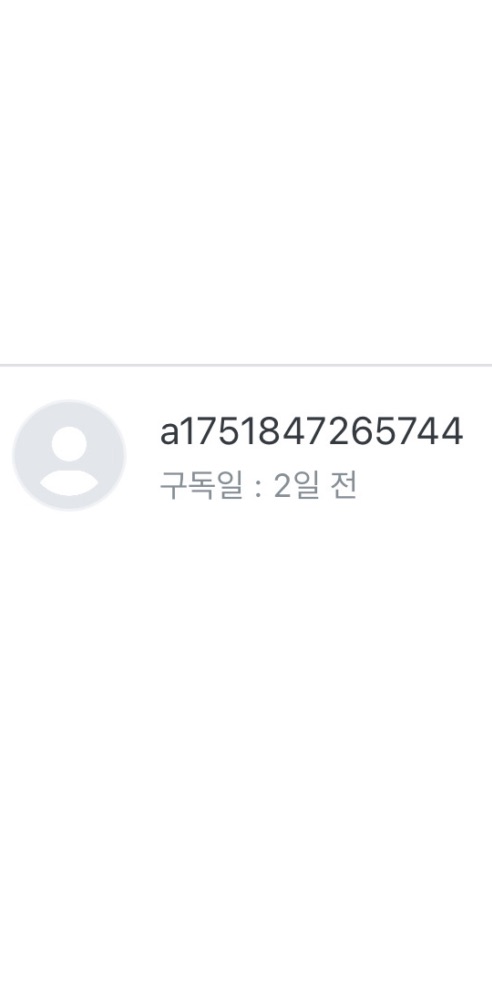Image resolution: width=492 pixels, height=984 pixels.
Task: Select the '구독일 : 2일 전' subscription date text
Action: [x=258, y=486]
